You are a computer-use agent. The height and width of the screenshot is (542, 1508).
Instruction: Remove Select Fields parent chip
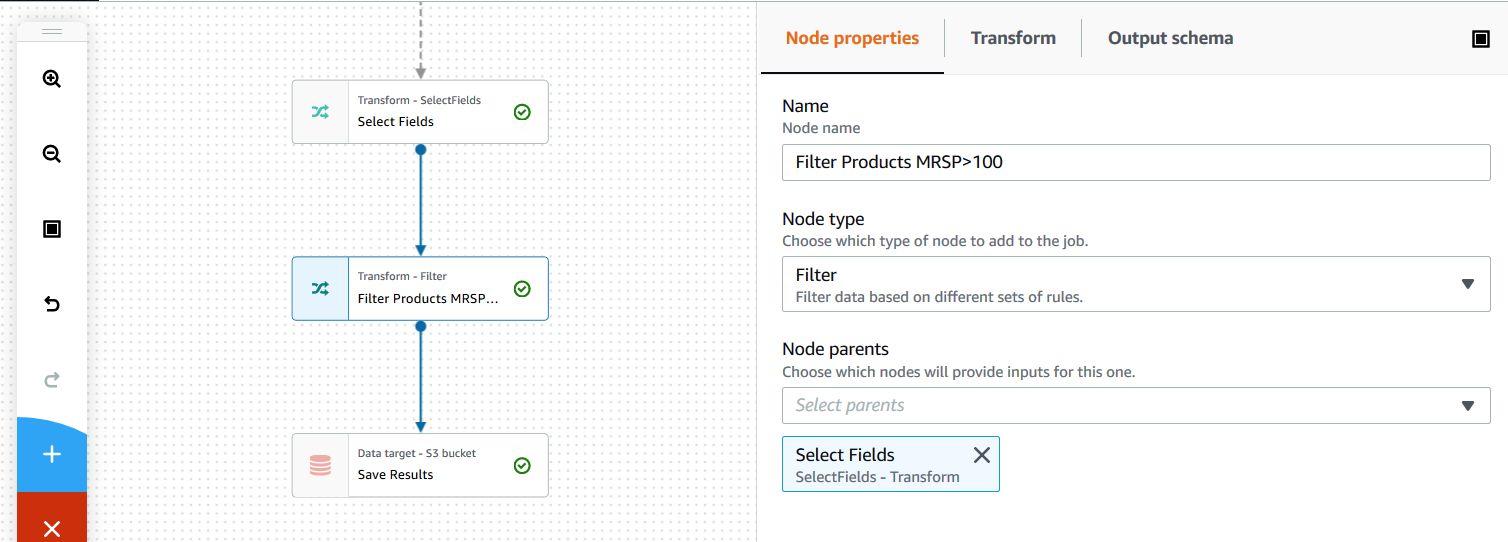[982, 455]
